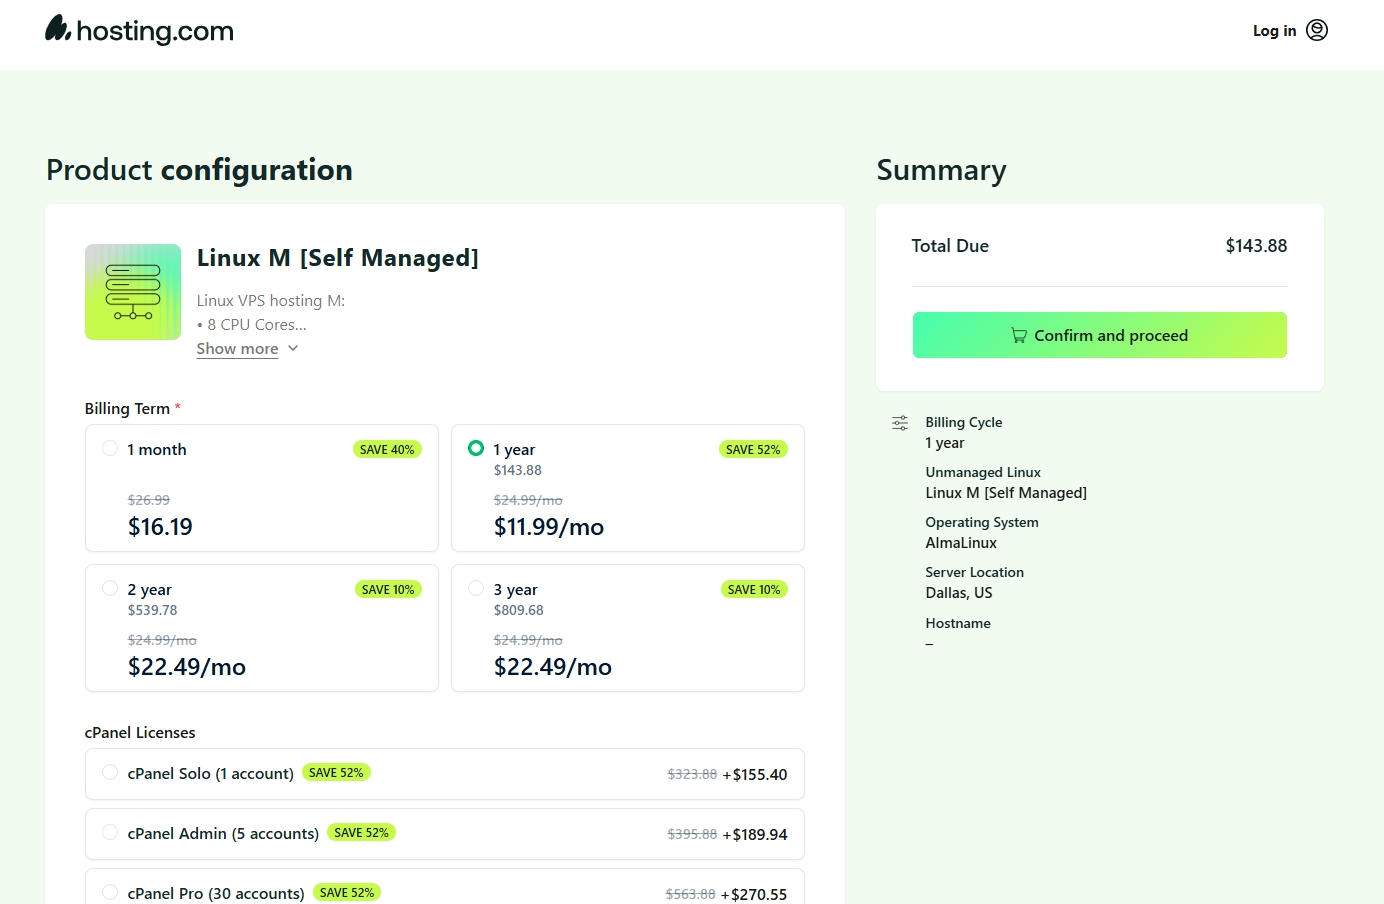Select the 1 year billing term radio
Viewport: 1384px width, 904px height.
tap(476, 448)
